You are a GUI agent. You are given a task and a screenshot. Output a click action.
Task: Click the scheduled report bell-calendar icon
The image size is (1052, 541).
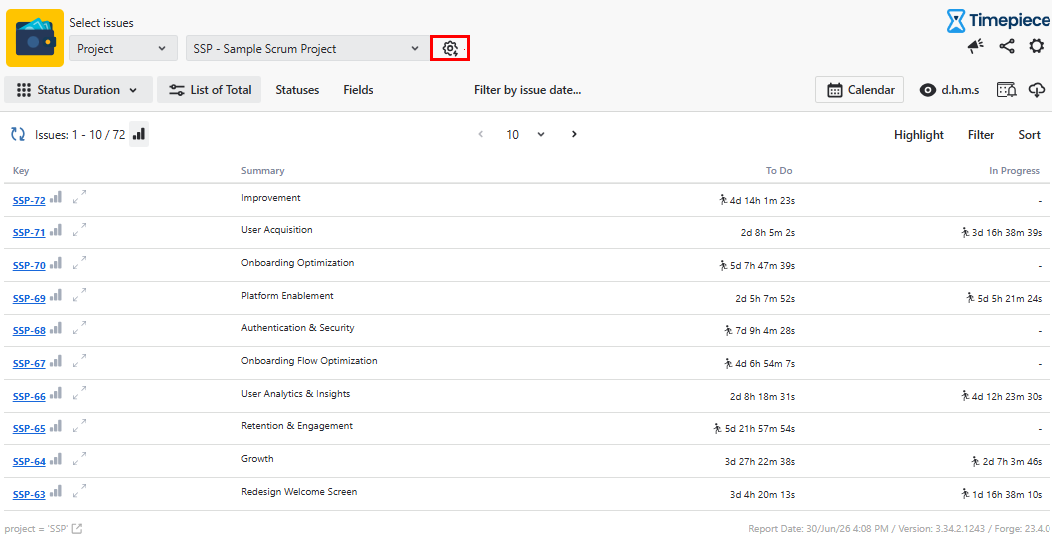pyautogui.click(x=1006, y=90)
